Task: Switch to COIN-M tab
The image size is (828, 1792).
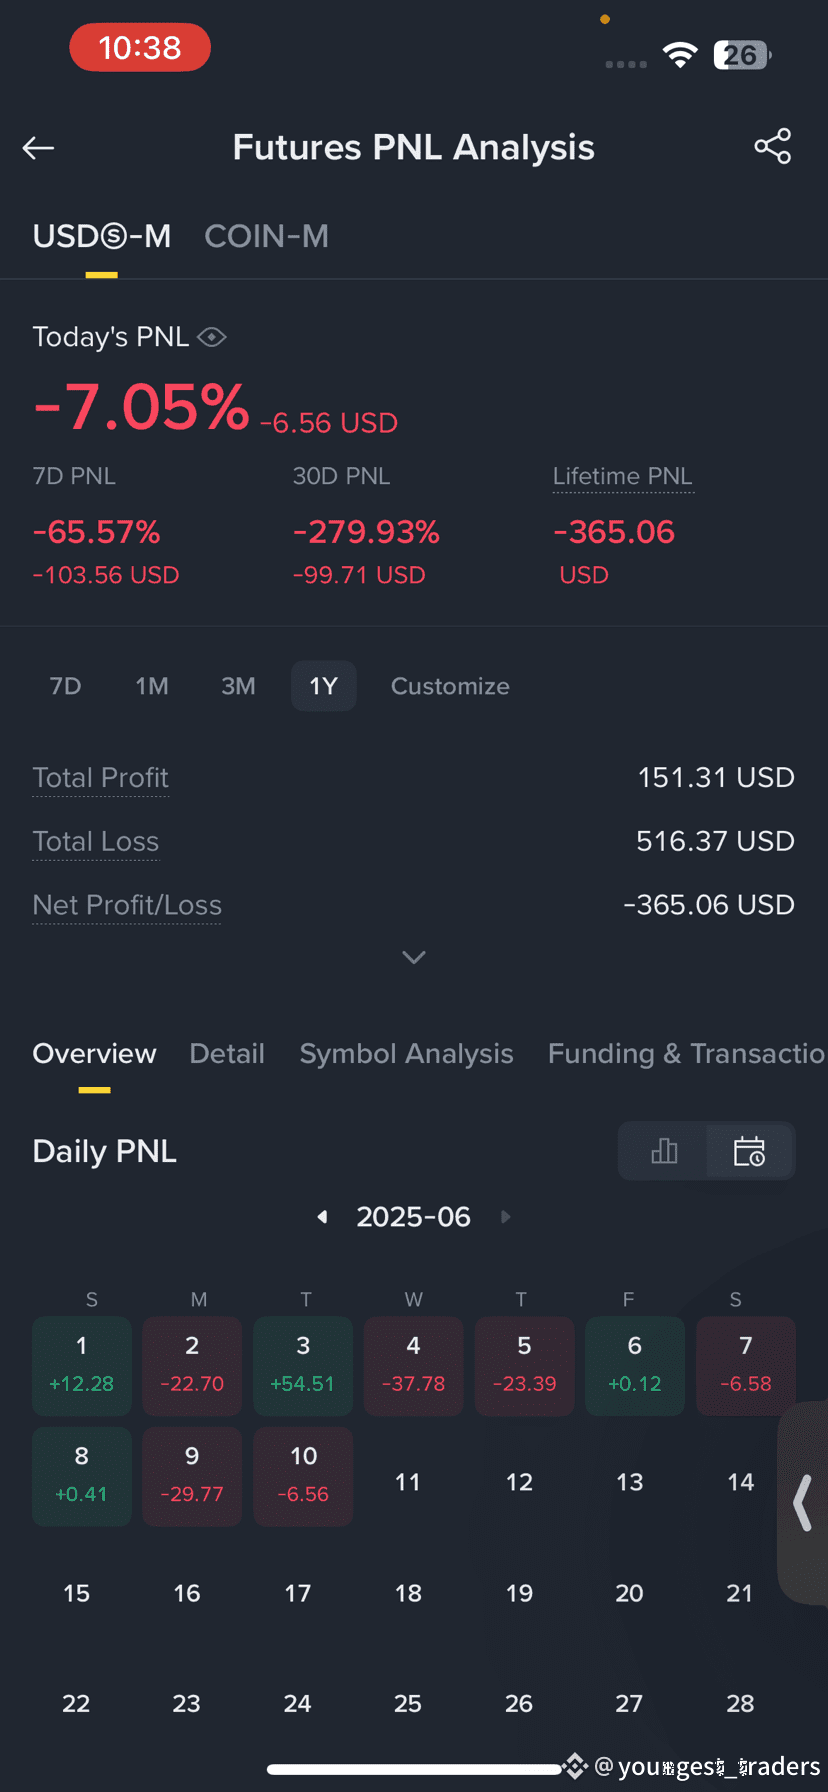Action: click(266, 236)
